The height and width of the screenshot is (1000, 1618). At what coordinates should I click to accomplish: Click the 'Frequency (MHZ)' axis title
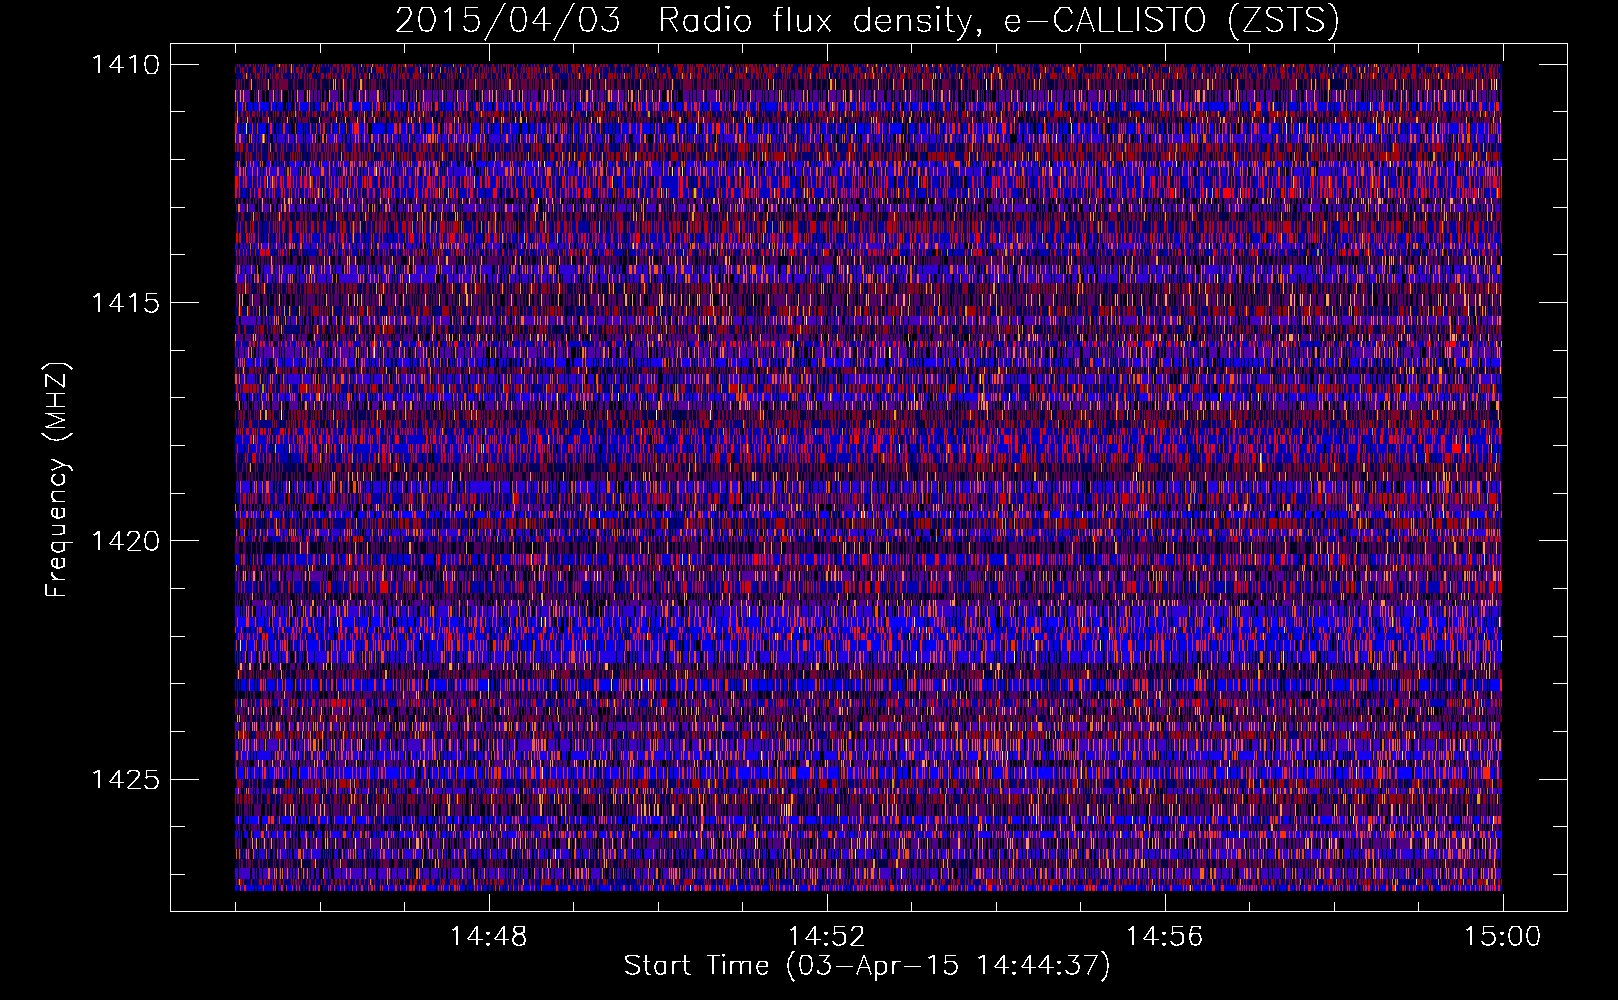click(x=58, y=480)
